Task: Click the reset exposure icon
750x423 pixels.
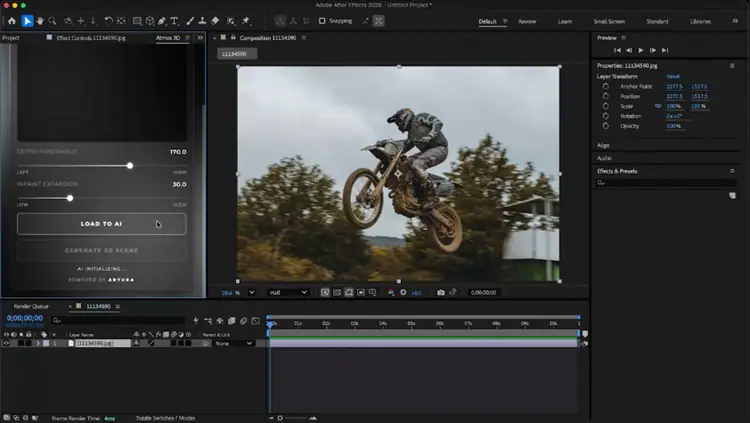Action: pyautogui.click(x=403, y=292)
